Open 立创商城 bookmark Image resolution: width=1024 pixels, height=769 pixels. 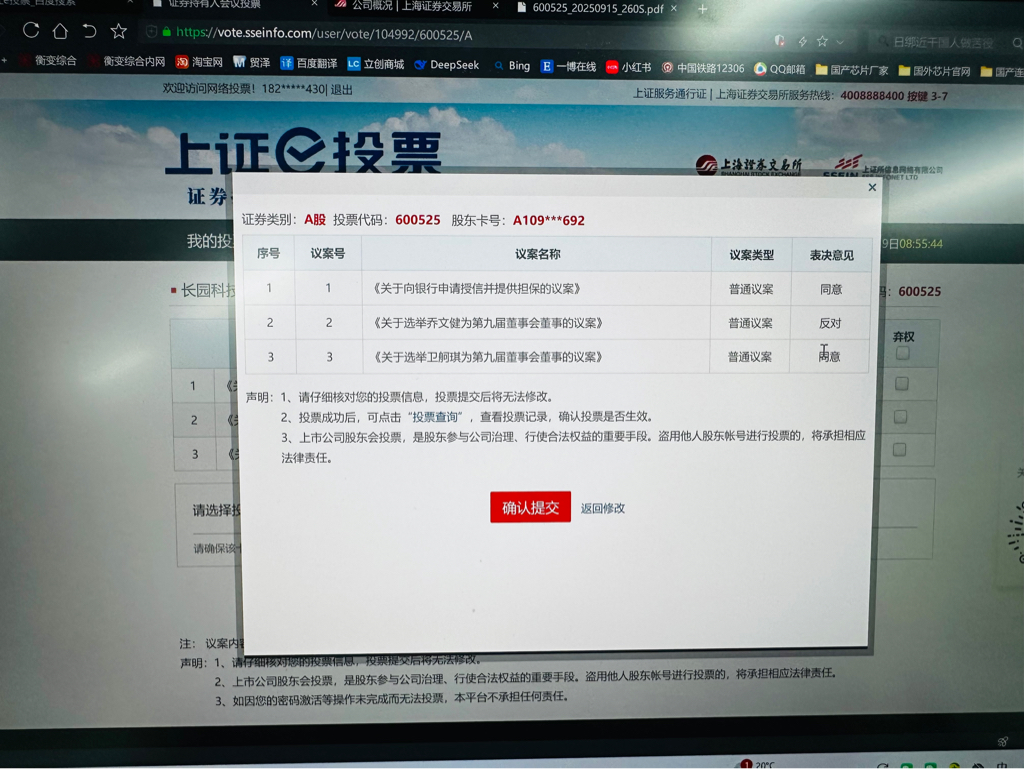tap(376, 64)
